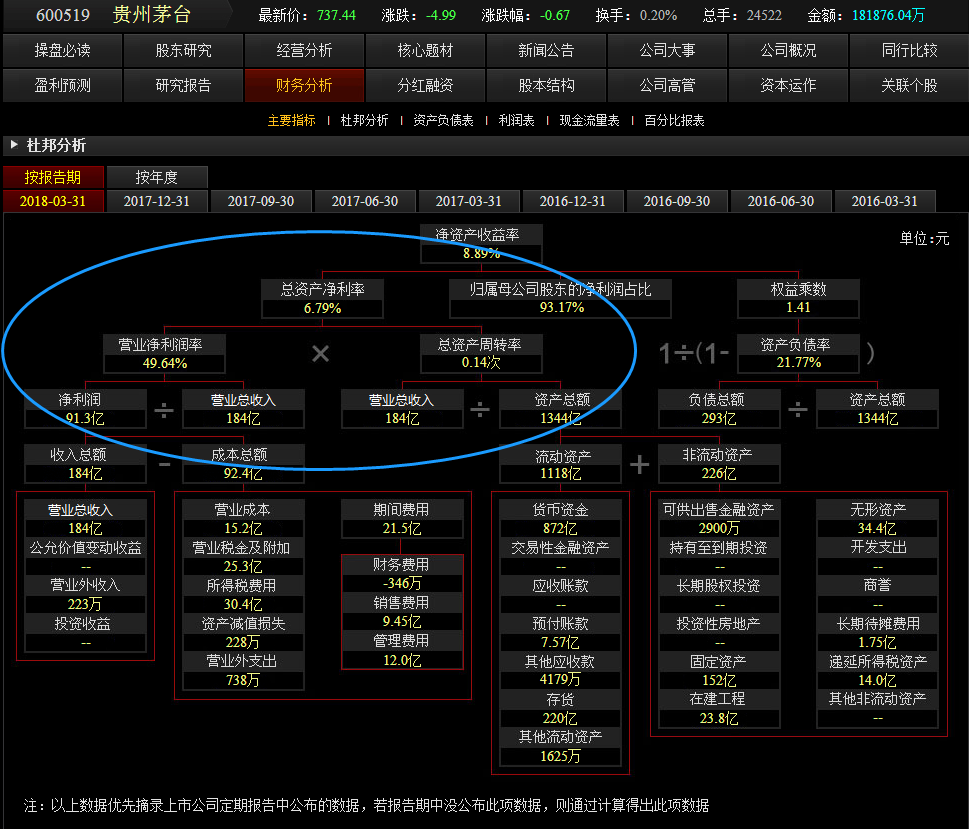Image resolution: width=969 pixels, height=829 pixels.
Task: Click the 总资产周转率 0.14次 box
Action: point(481,354)
